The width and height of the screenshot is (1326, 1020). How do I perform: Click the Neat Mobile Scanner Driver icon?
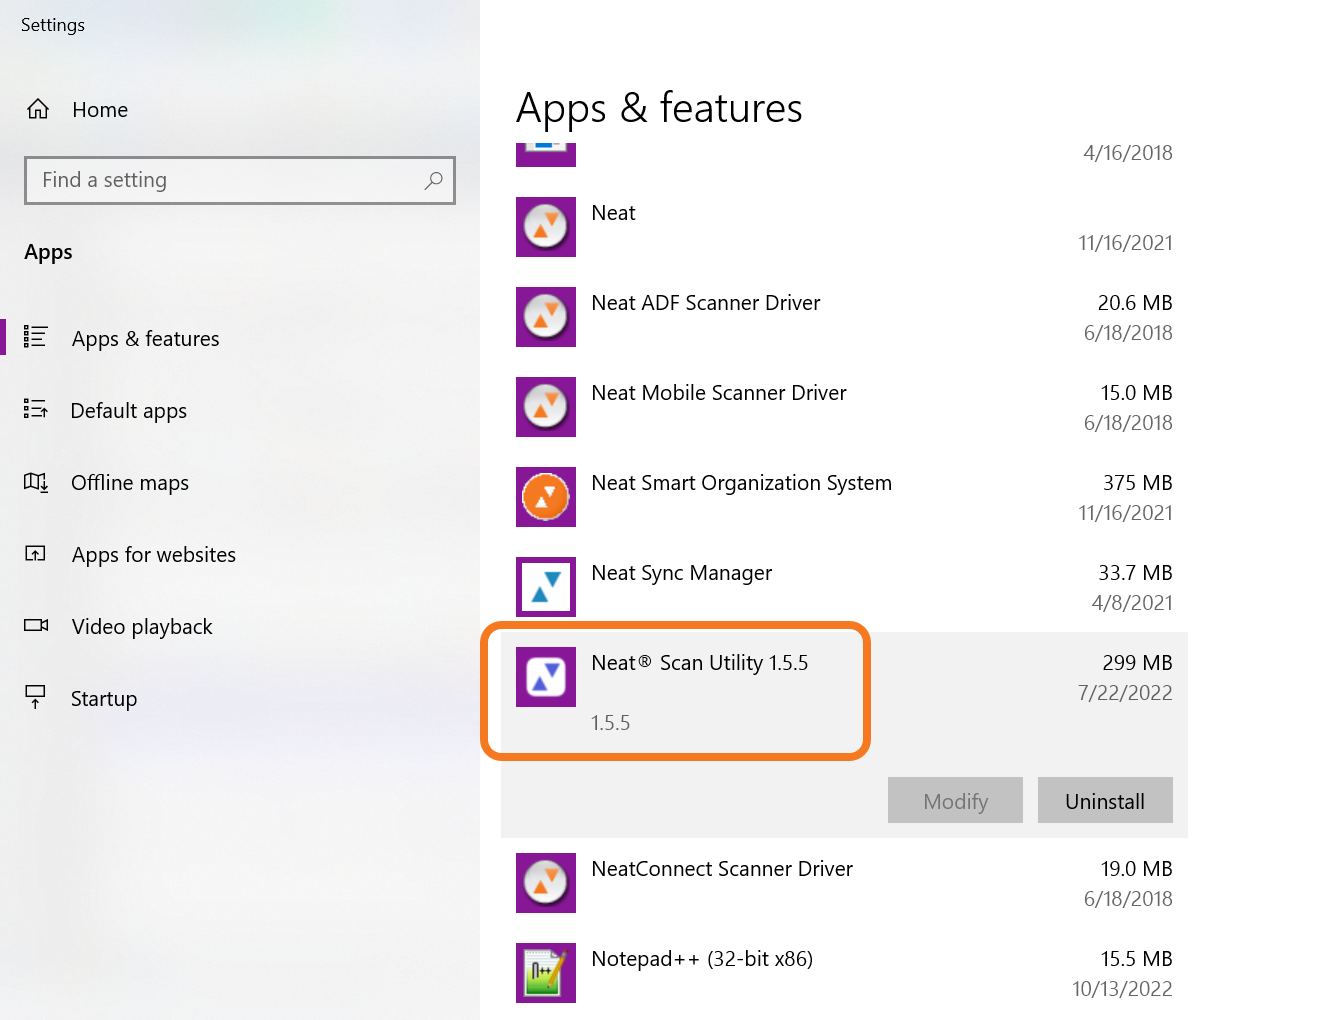pyautogui.click(x=546, y=407)
